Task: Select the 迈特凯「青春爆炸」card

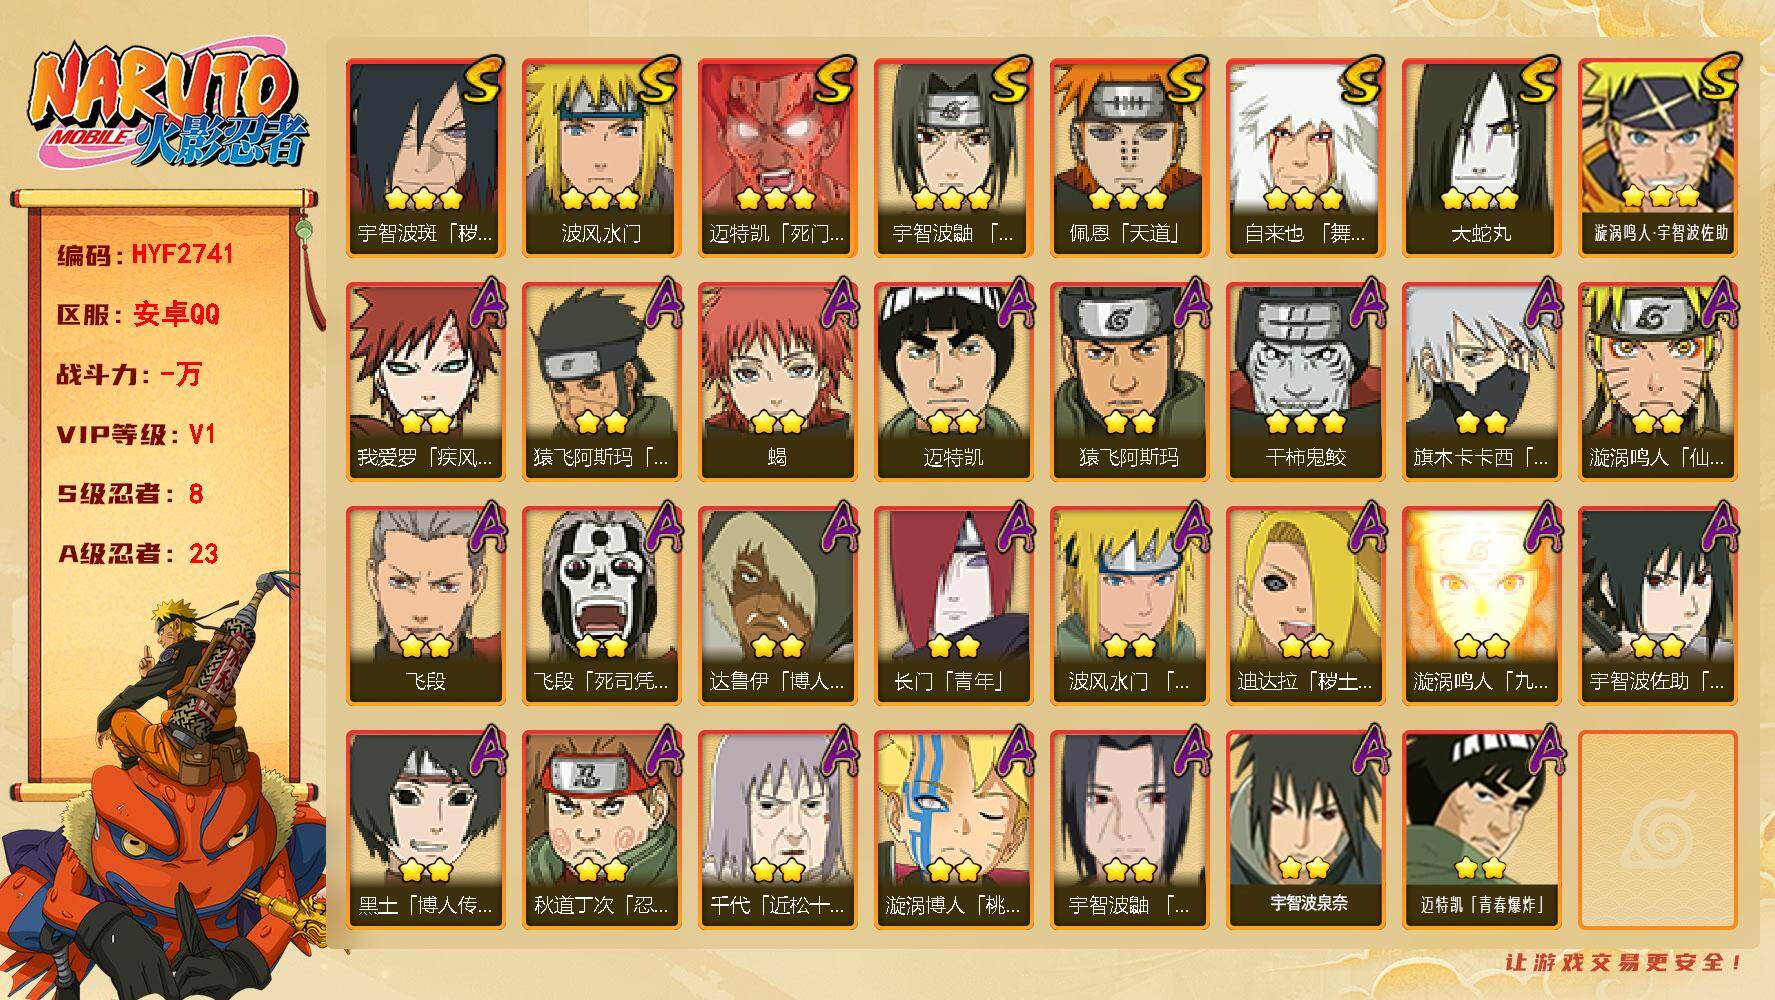Action: click(x=1481, y=830)
